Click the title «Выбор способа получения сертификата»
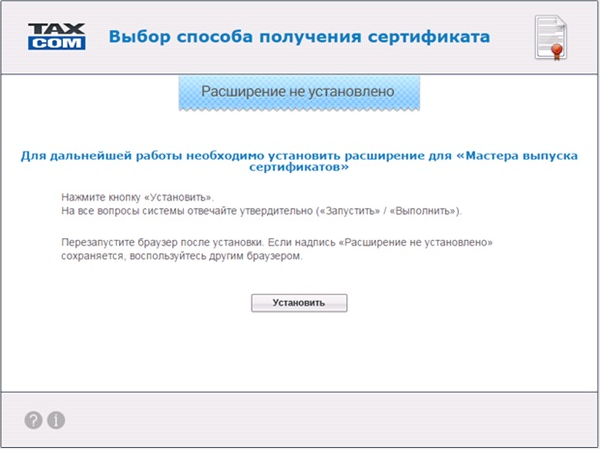The image size is (600, 449). click(x=299, y=38)
